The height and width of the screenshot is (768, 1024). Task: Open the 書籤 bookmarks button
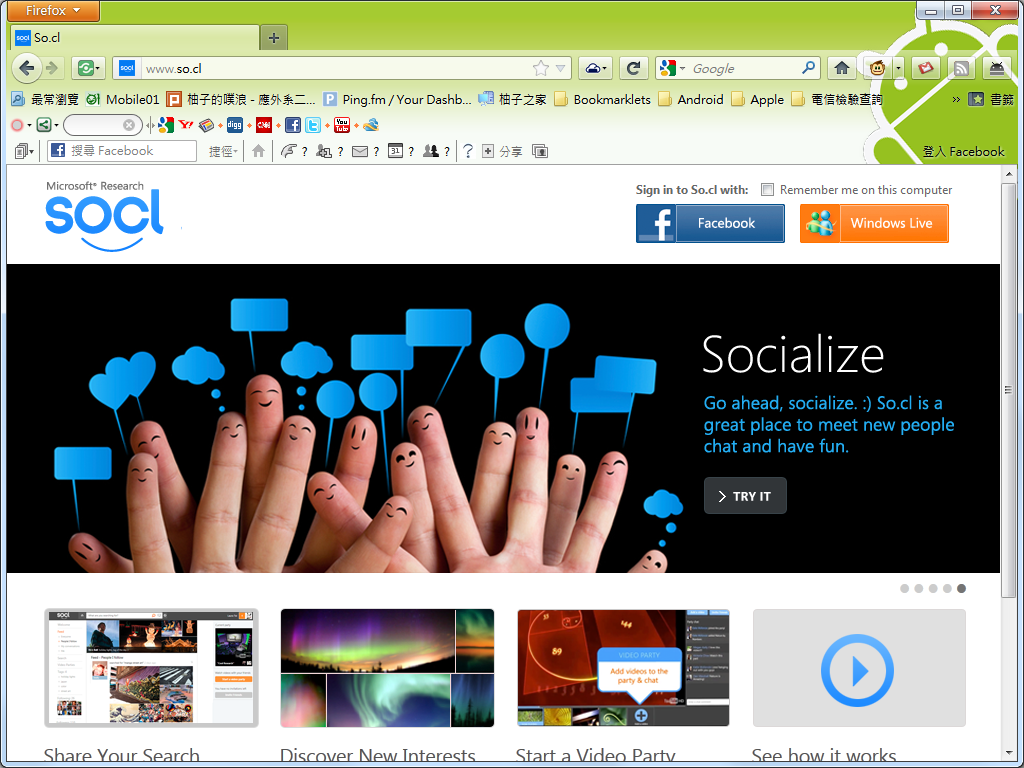[992, 99]
